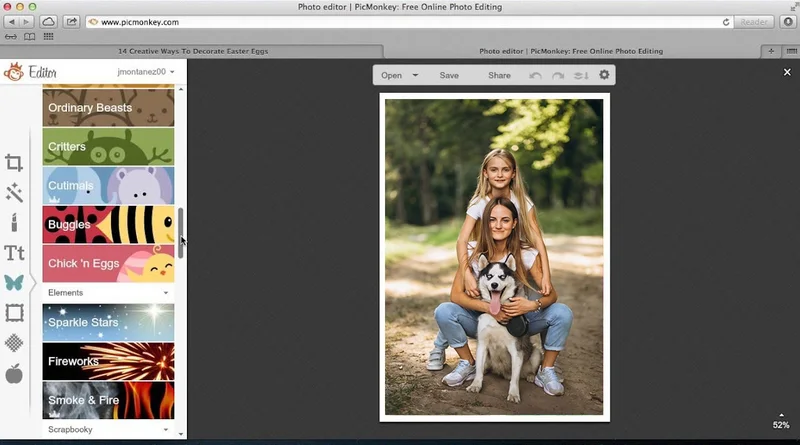Click the settings gear in editor toolbar
Screen dimensions: 800x445
click(x=604, y=75)
